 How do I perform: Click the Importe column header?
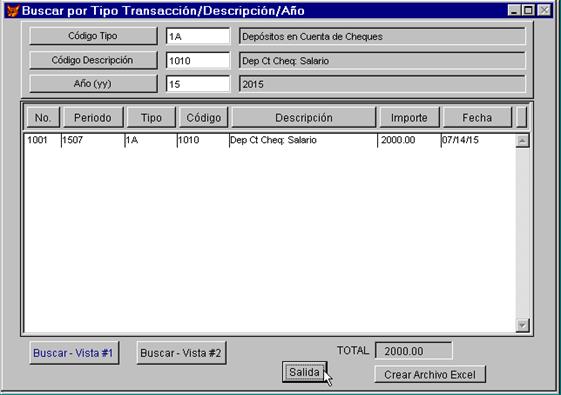point(409,117)
